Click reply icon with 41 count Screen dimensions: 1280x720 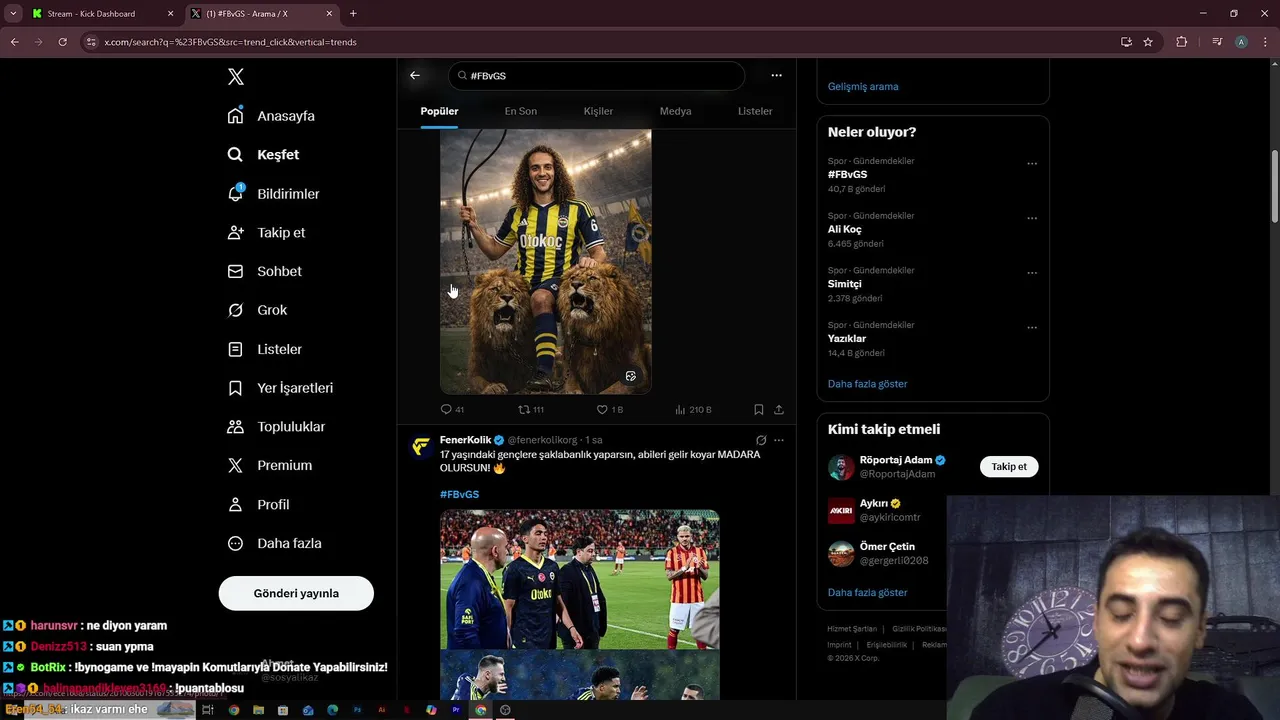[446, 409]
